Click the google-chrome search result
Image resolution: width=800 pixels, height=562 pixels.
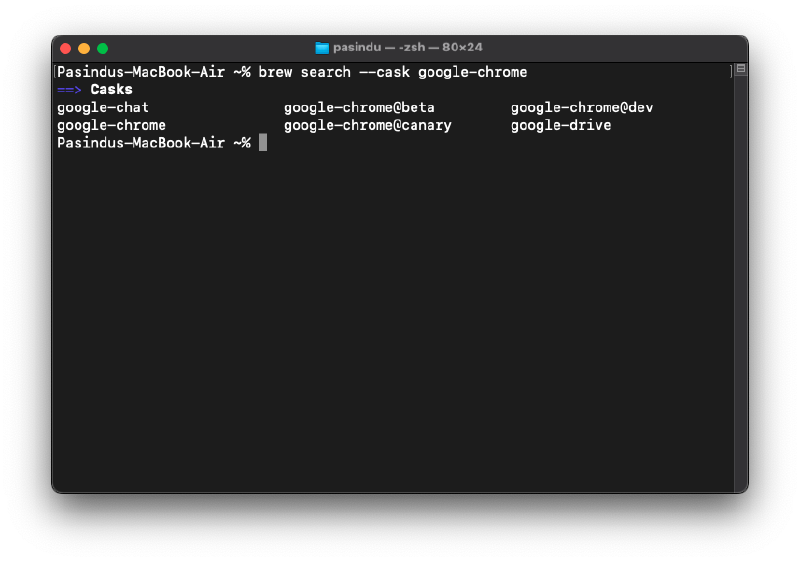[x=111, y=125]
